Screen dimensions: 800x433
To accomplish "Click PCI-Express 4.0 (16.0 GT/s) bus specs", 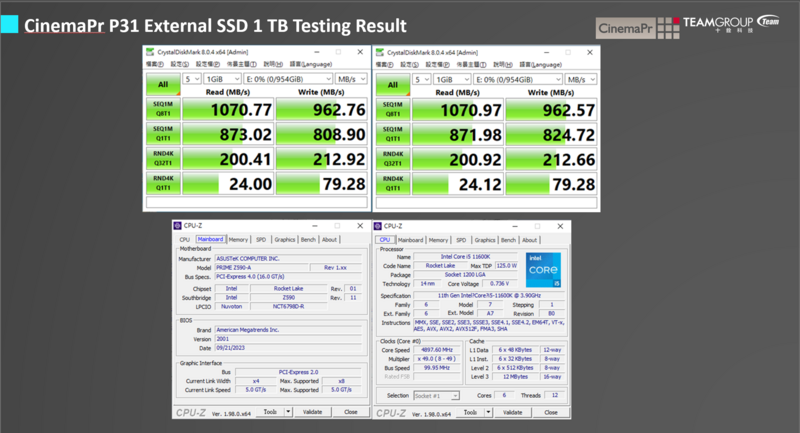I will click(288, 276).
